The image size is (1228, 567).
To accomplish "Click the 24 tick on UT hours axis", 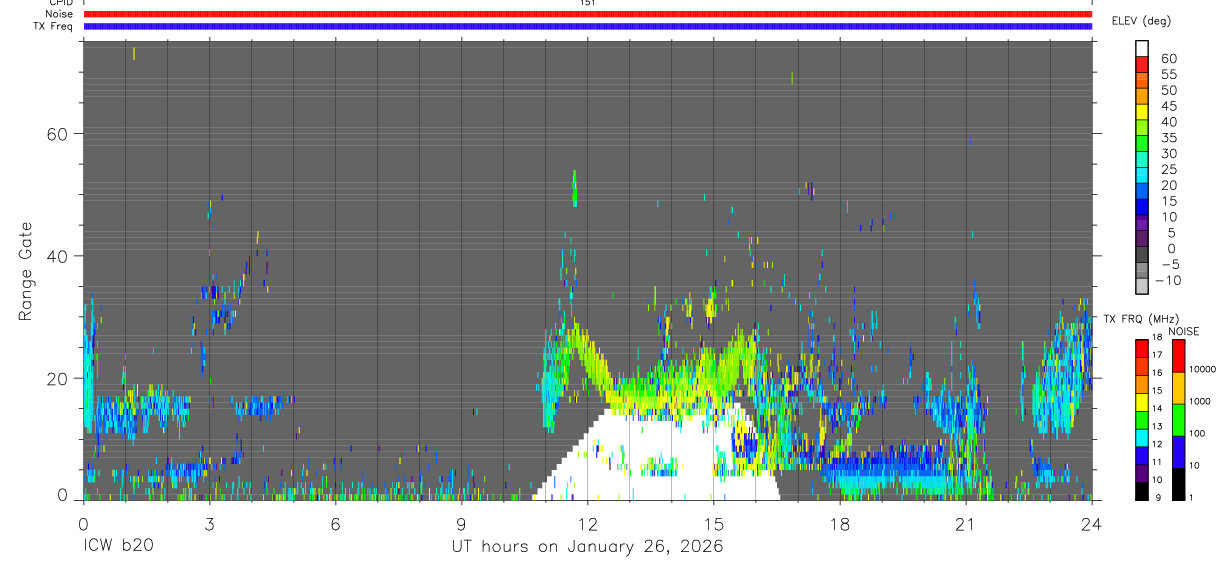I will (x=1092, y=523).
